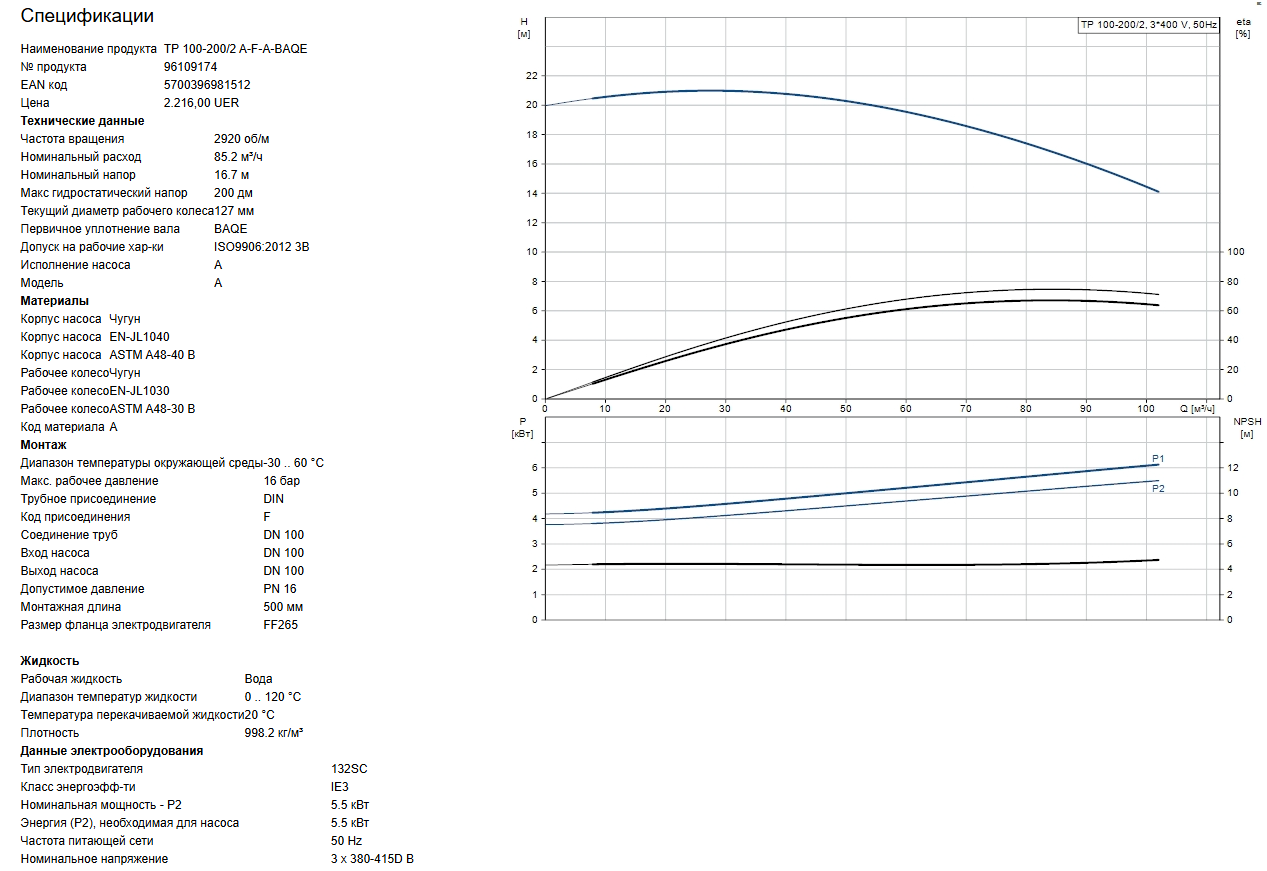The height and width of the screenshot is (871, 1267).
Task: Select the product name "TP 100-200/2 A-F-A-BAQE"
Action: [x=236, y=49]
